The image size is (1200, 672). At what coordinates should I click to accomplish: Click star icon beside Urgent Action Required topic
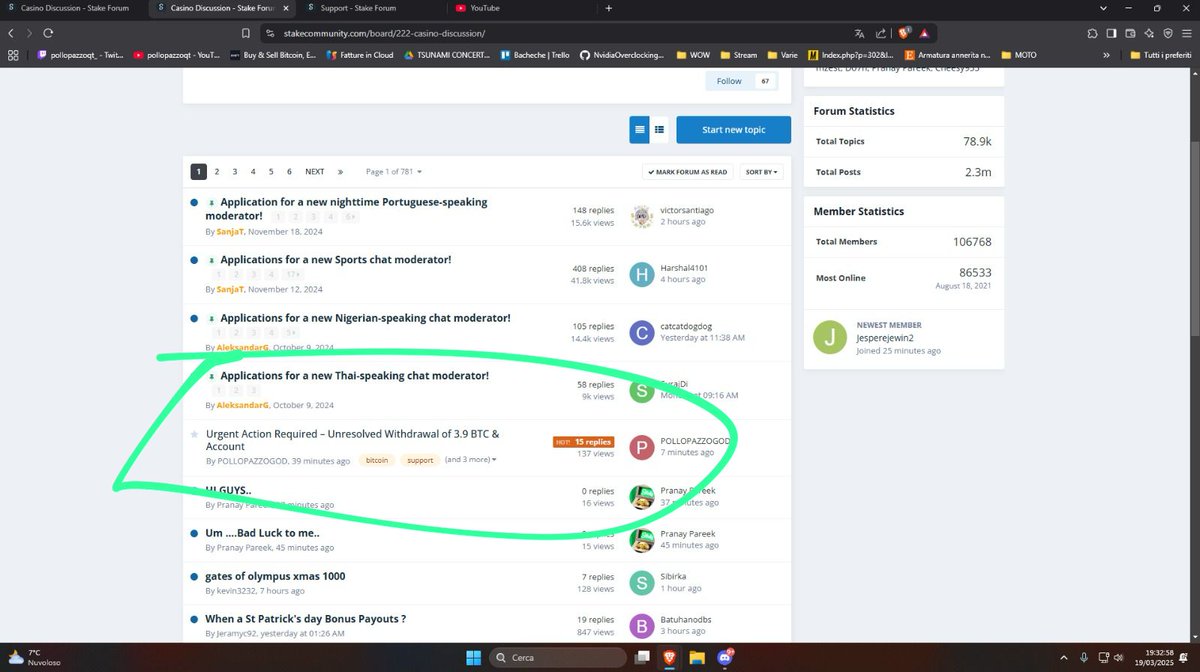[x=194, y=434]
